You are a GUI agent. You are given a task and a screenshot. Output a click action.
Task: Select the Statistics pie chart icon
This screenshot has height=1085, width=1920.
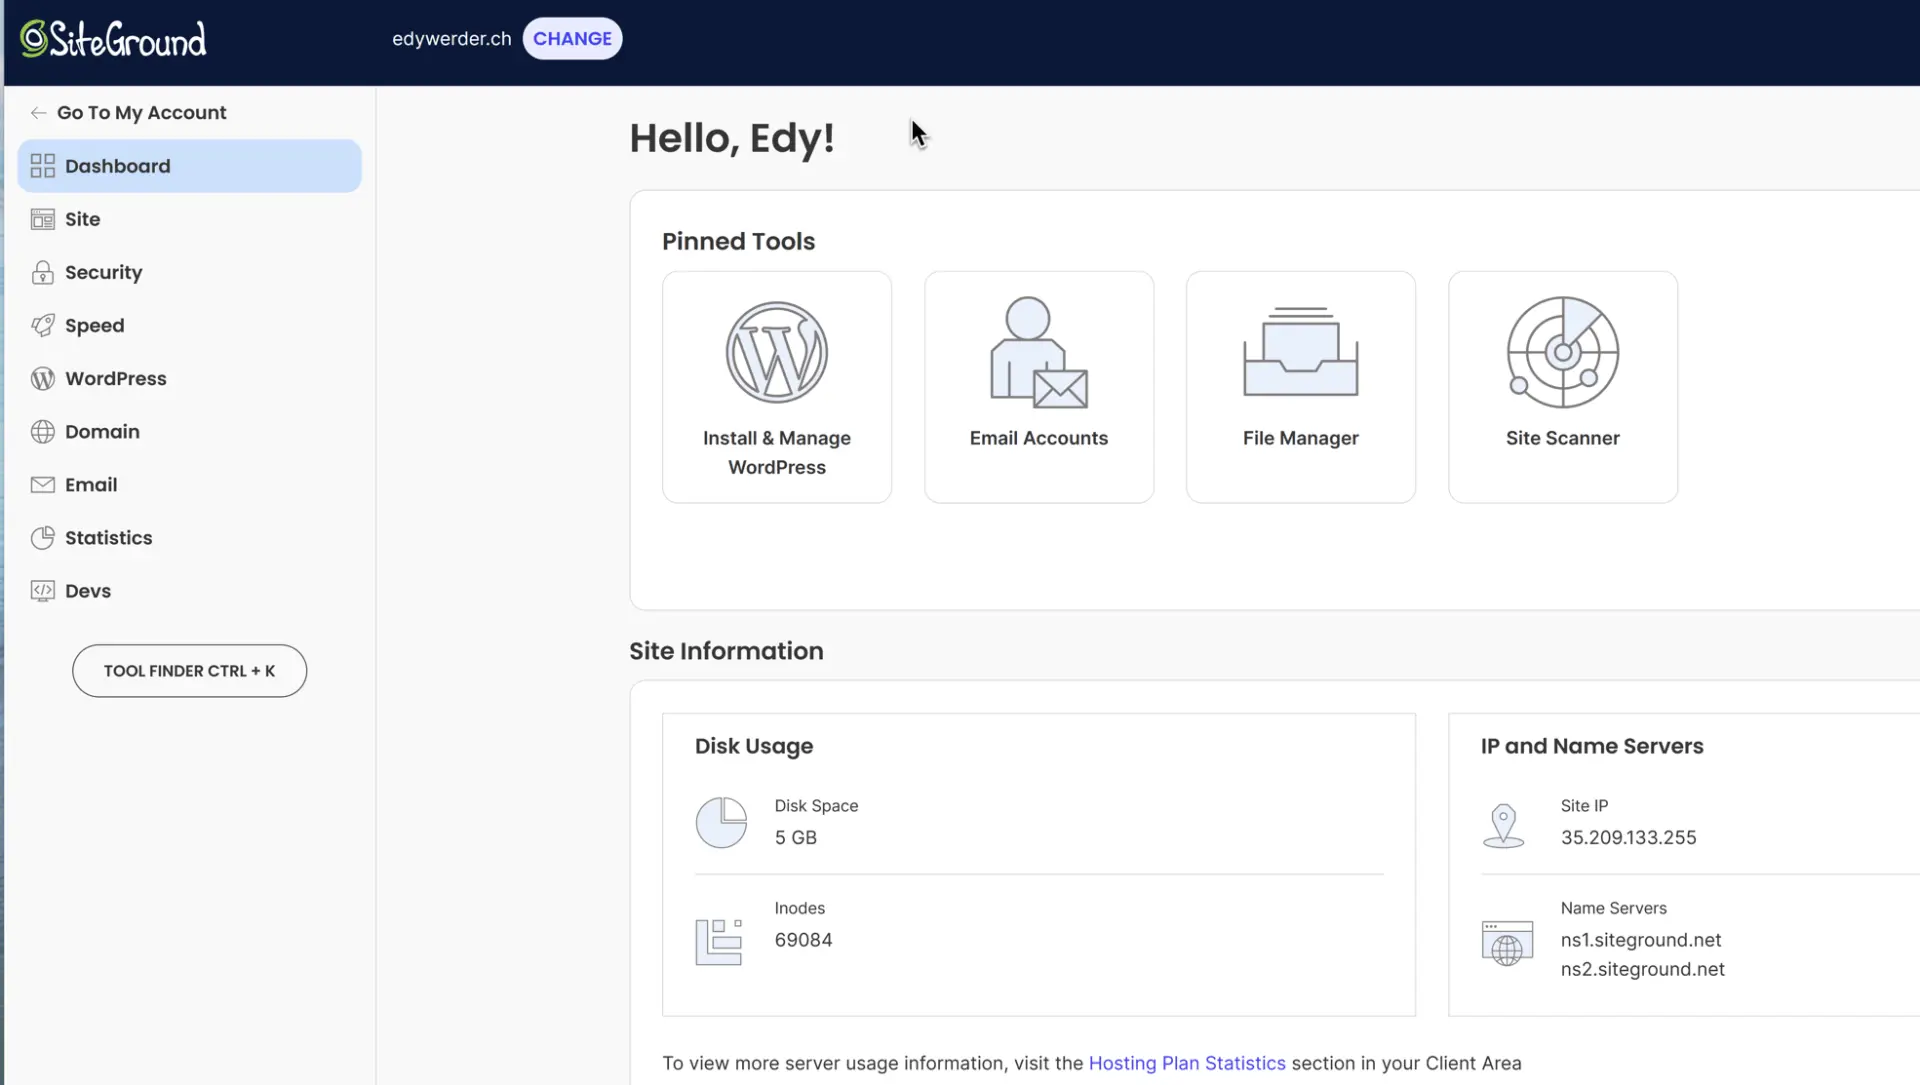tap(42, 537)
